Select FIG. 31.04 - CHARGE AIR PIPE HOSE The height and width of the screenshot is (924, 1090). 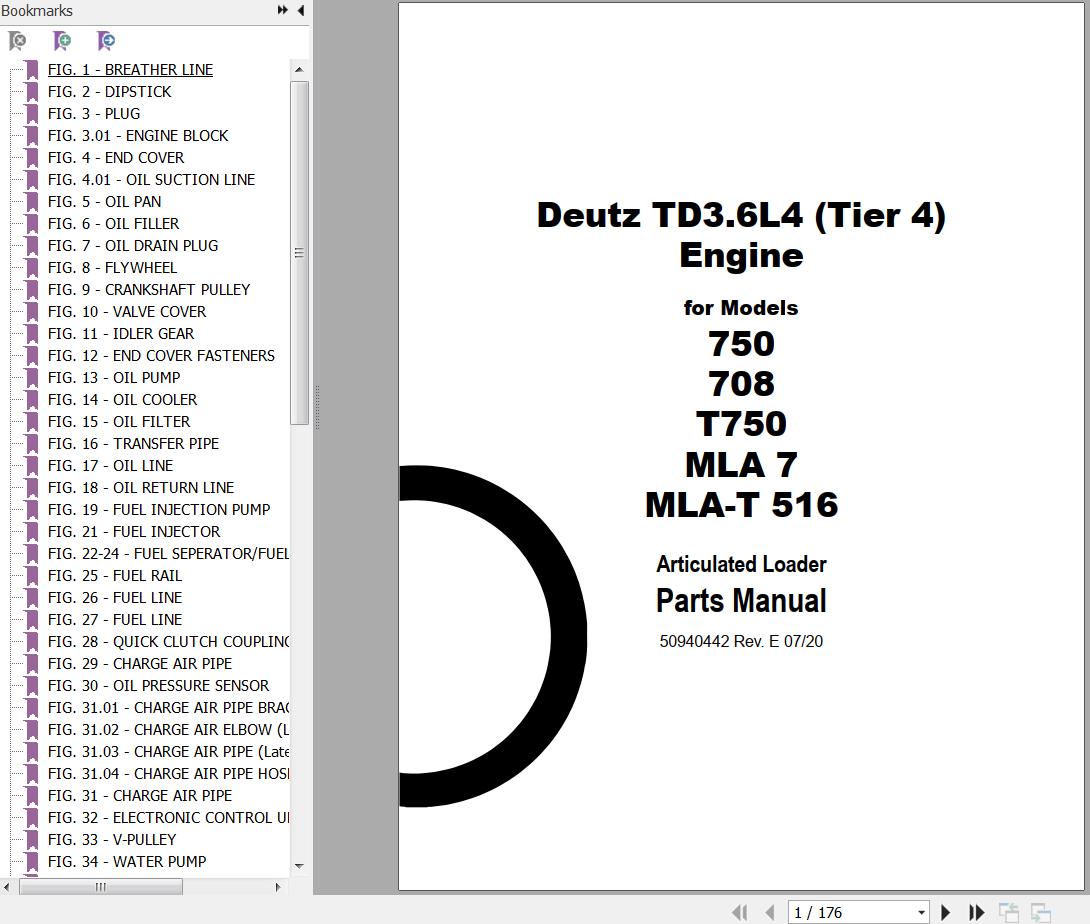168,774
